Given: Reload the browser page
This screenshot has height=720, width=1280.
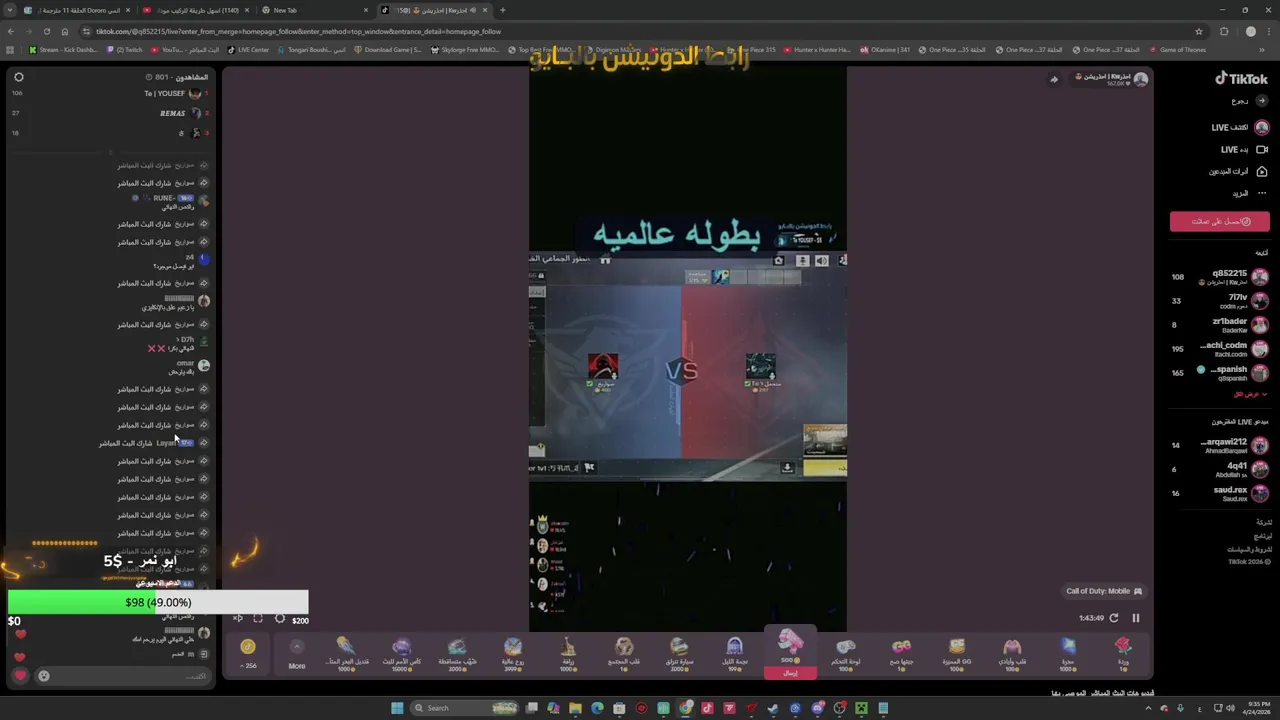Looking at the screenshot, I should (x=46, y=31).
